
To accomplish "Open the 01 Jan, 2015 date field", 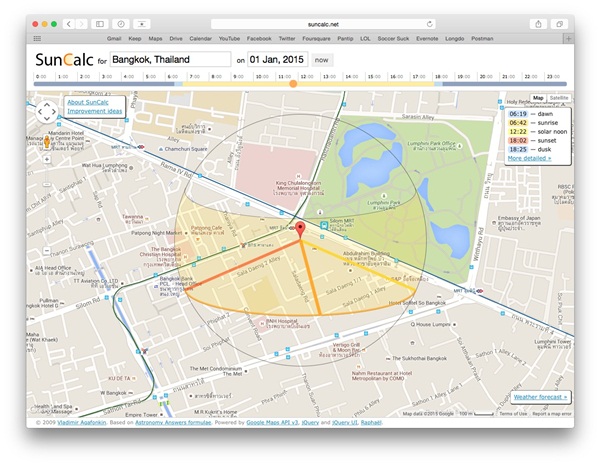I will [277, 60].
